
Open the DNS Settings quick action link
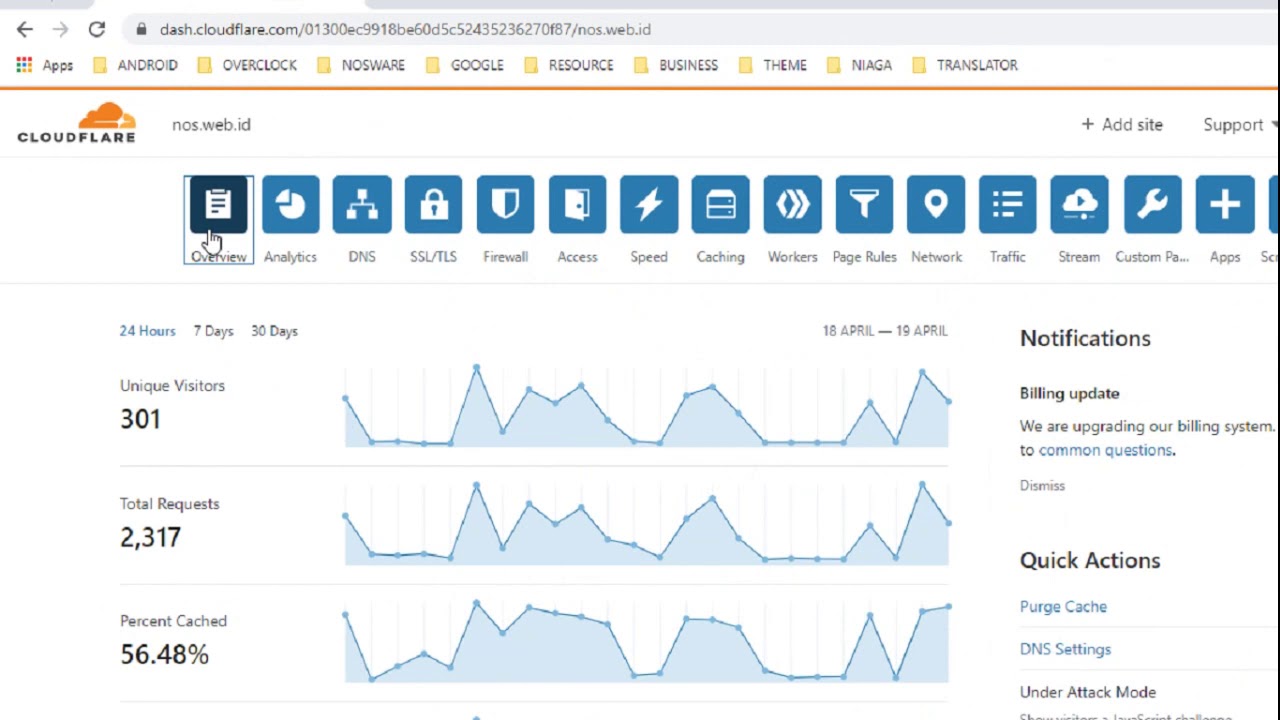(1065, 649)
